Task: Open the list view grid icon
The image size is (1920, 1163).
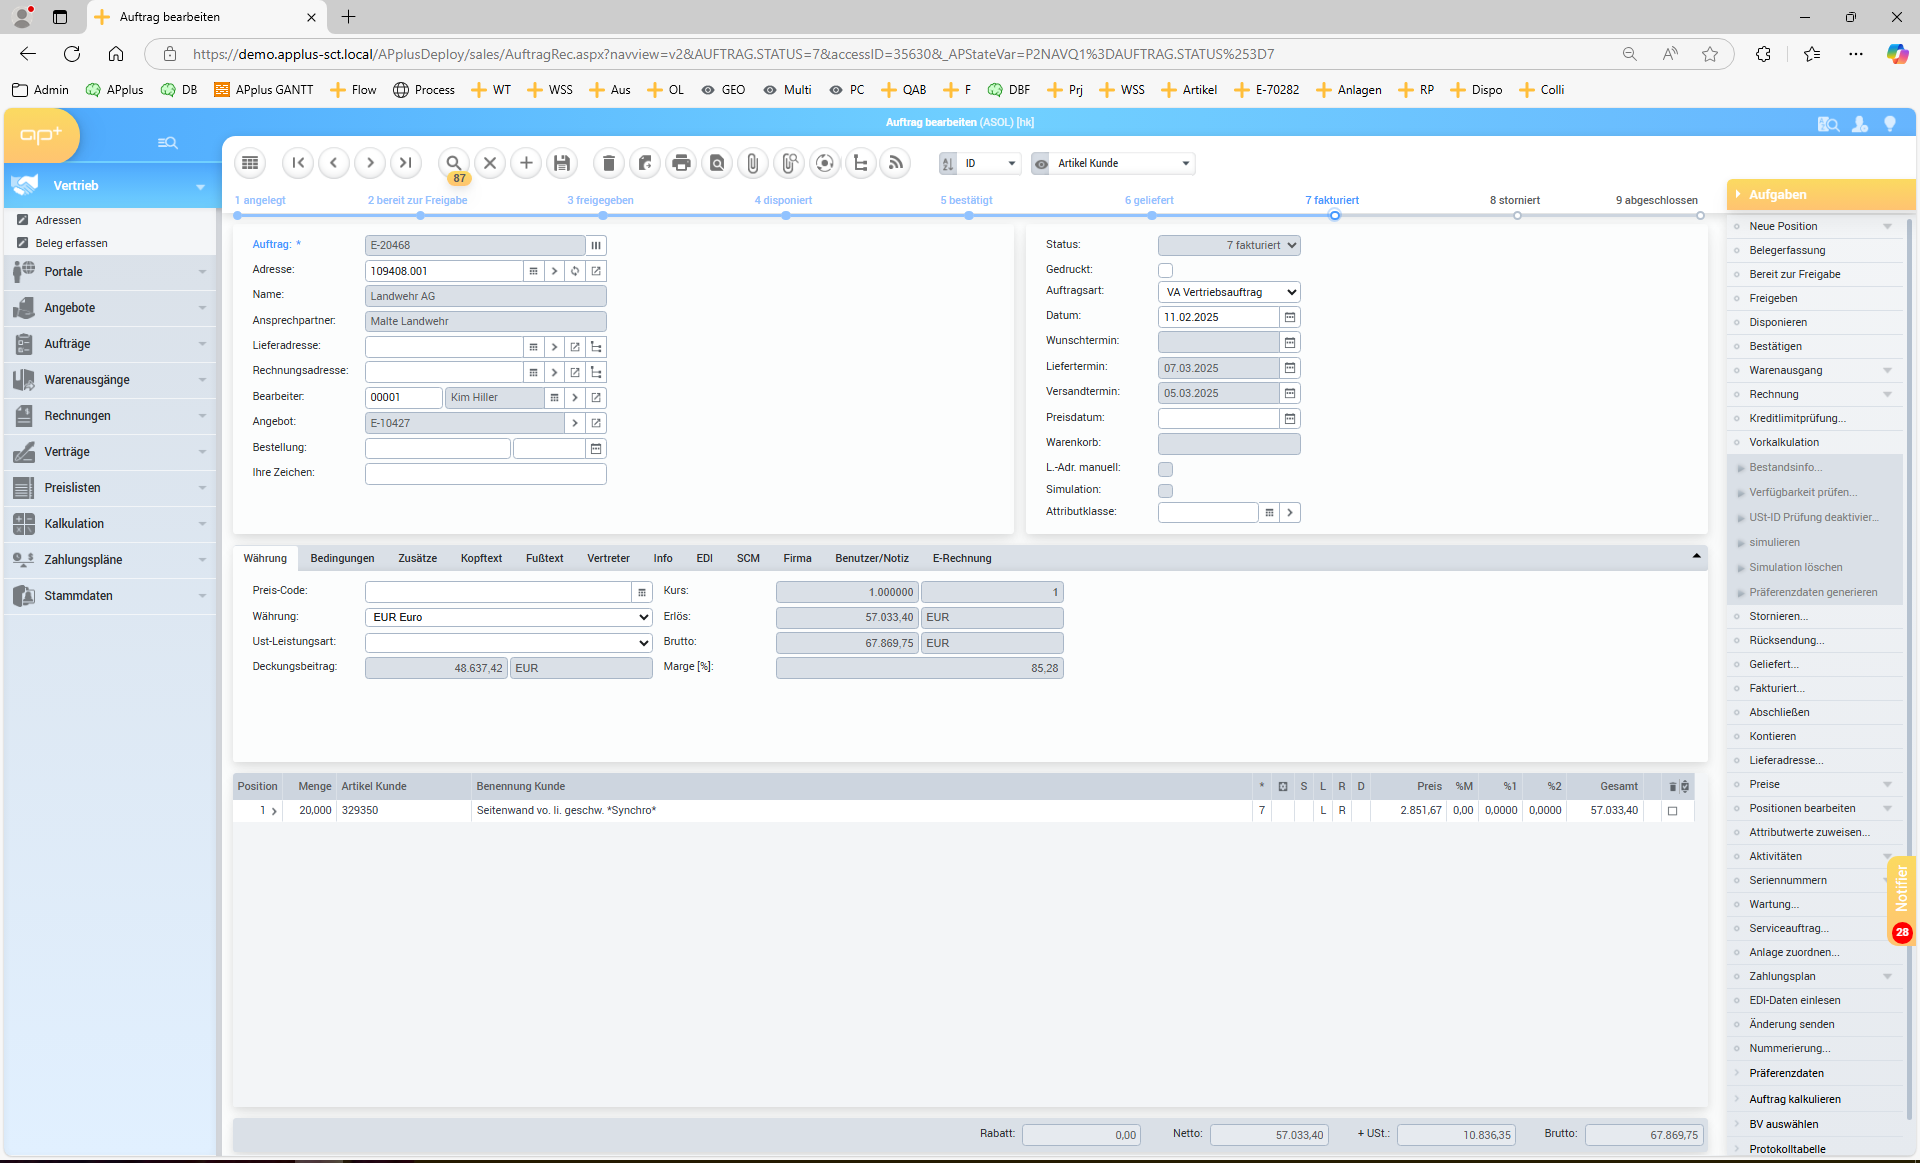Action: [250, 163]
